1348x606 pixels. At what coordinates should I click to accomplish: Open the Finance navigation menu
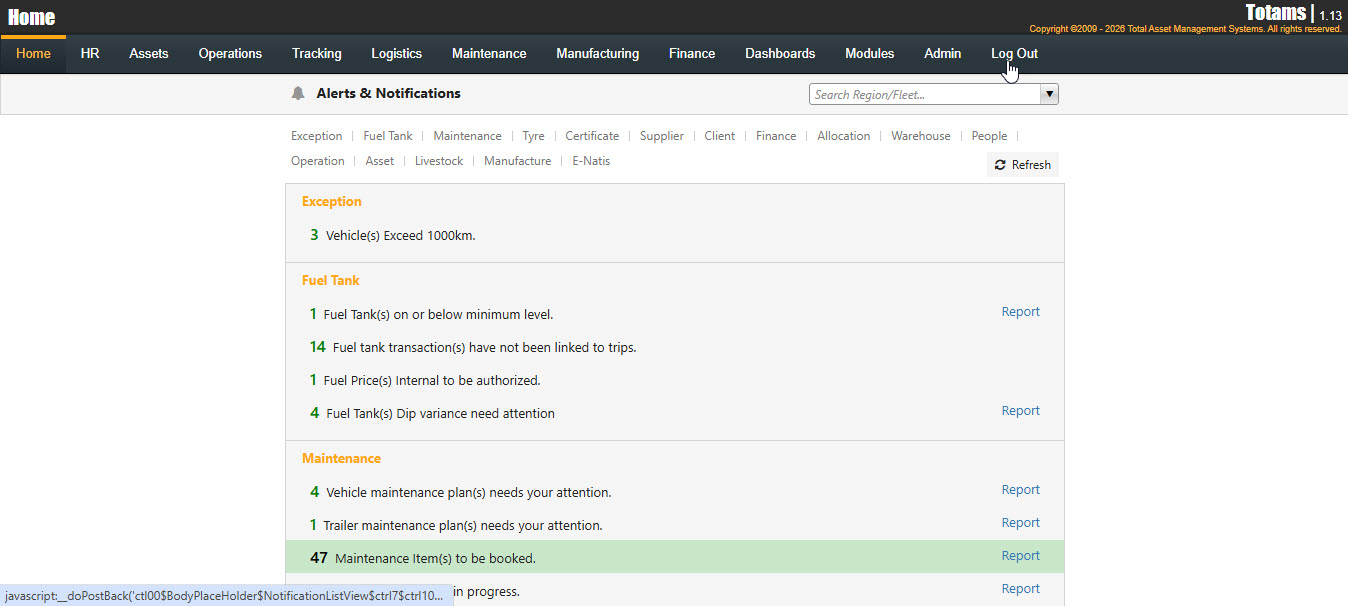(x=692, y=54)
